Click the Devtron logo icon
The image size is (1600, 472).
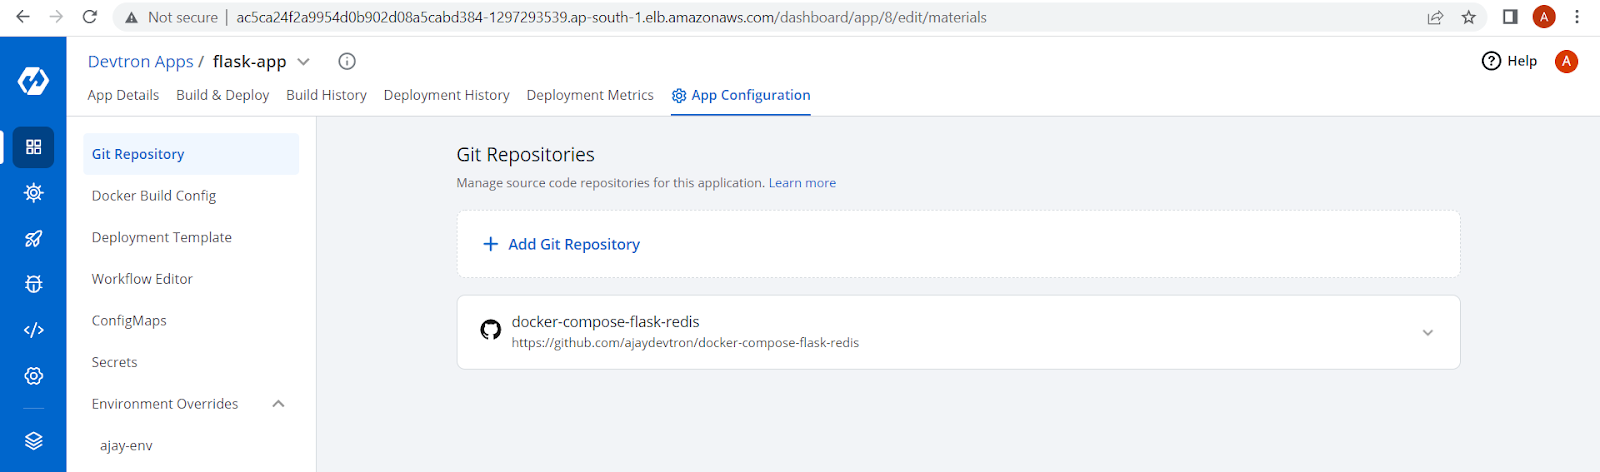tap(33, 81)
